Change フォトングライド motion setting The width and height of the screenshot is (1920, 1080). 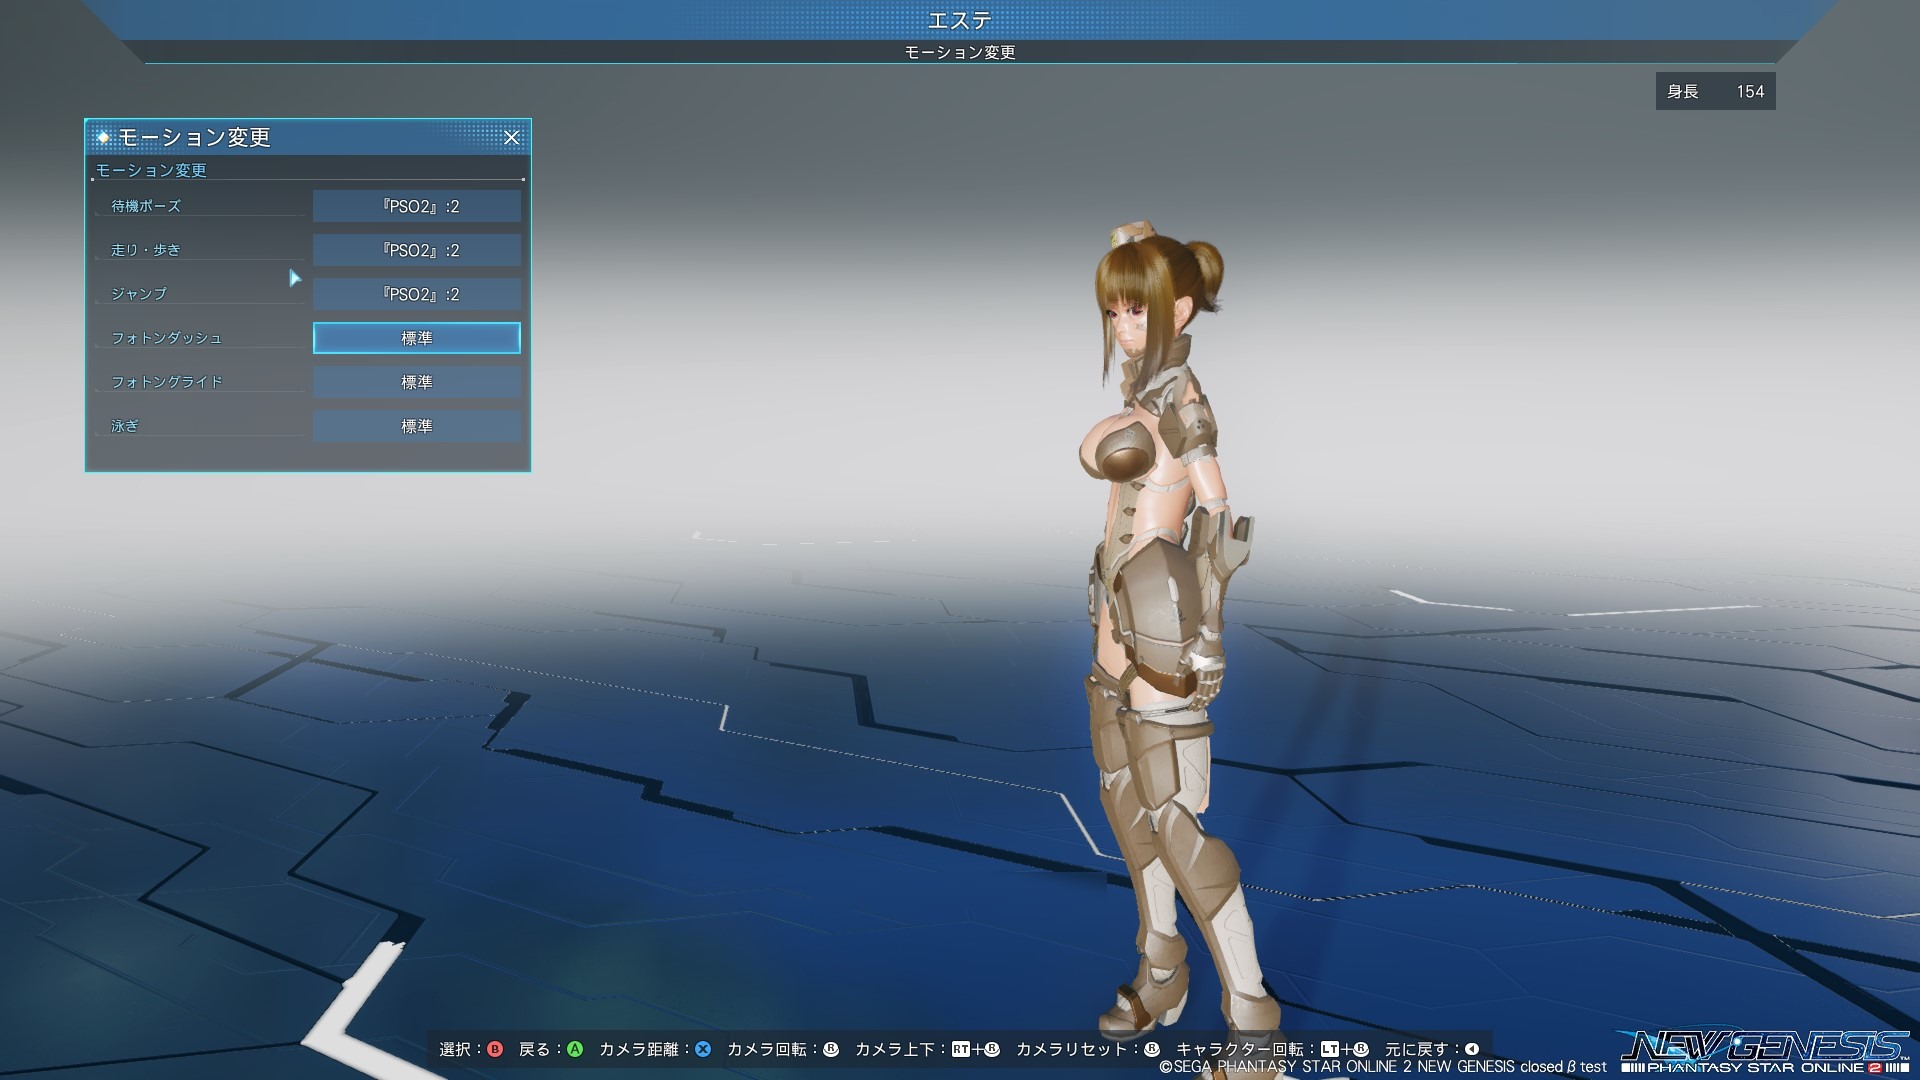pos(416,382)
